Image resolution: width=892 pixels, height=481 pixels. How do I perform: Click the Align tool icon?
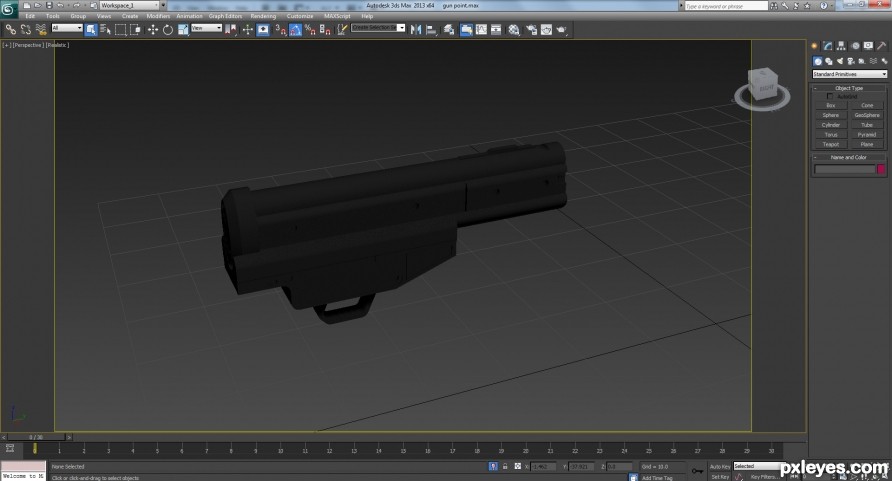pos(431,30)
